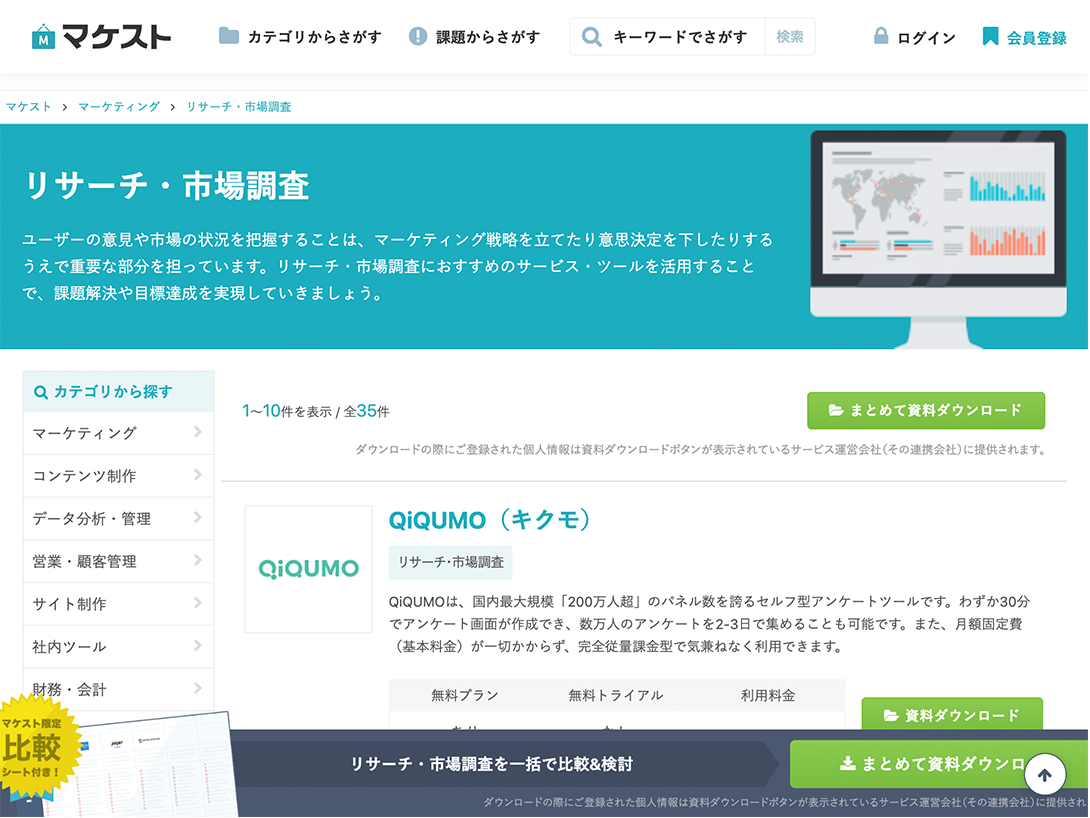1090x818 pixels.
Task: Click the リサーチ・市場調査を一括で比較&検討 banner text
Action: [x=491, y=764]
